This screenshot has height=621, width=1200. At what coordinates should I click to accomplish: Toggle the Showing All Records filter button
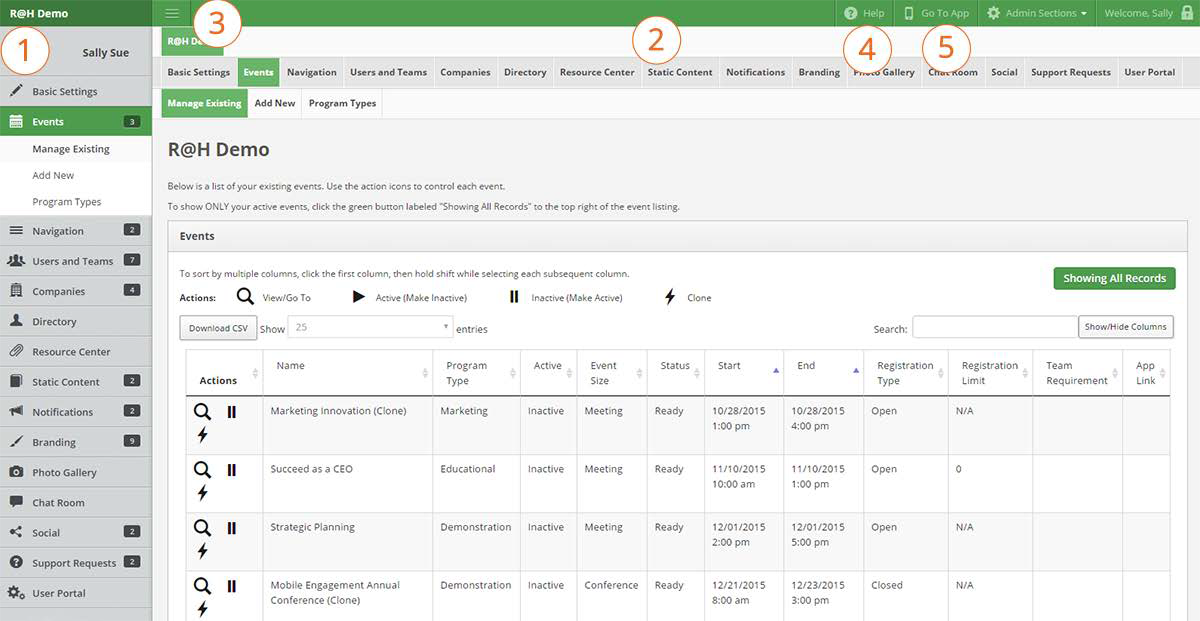[x=1114, y=278]
